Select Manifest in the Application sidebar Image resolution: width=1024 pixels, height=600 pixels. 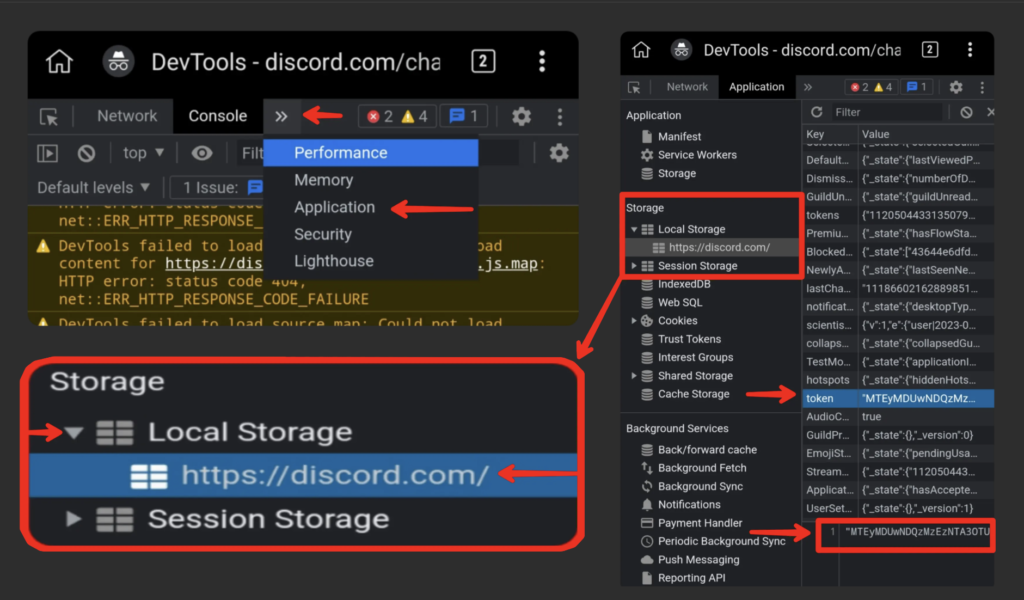(679, 136)
